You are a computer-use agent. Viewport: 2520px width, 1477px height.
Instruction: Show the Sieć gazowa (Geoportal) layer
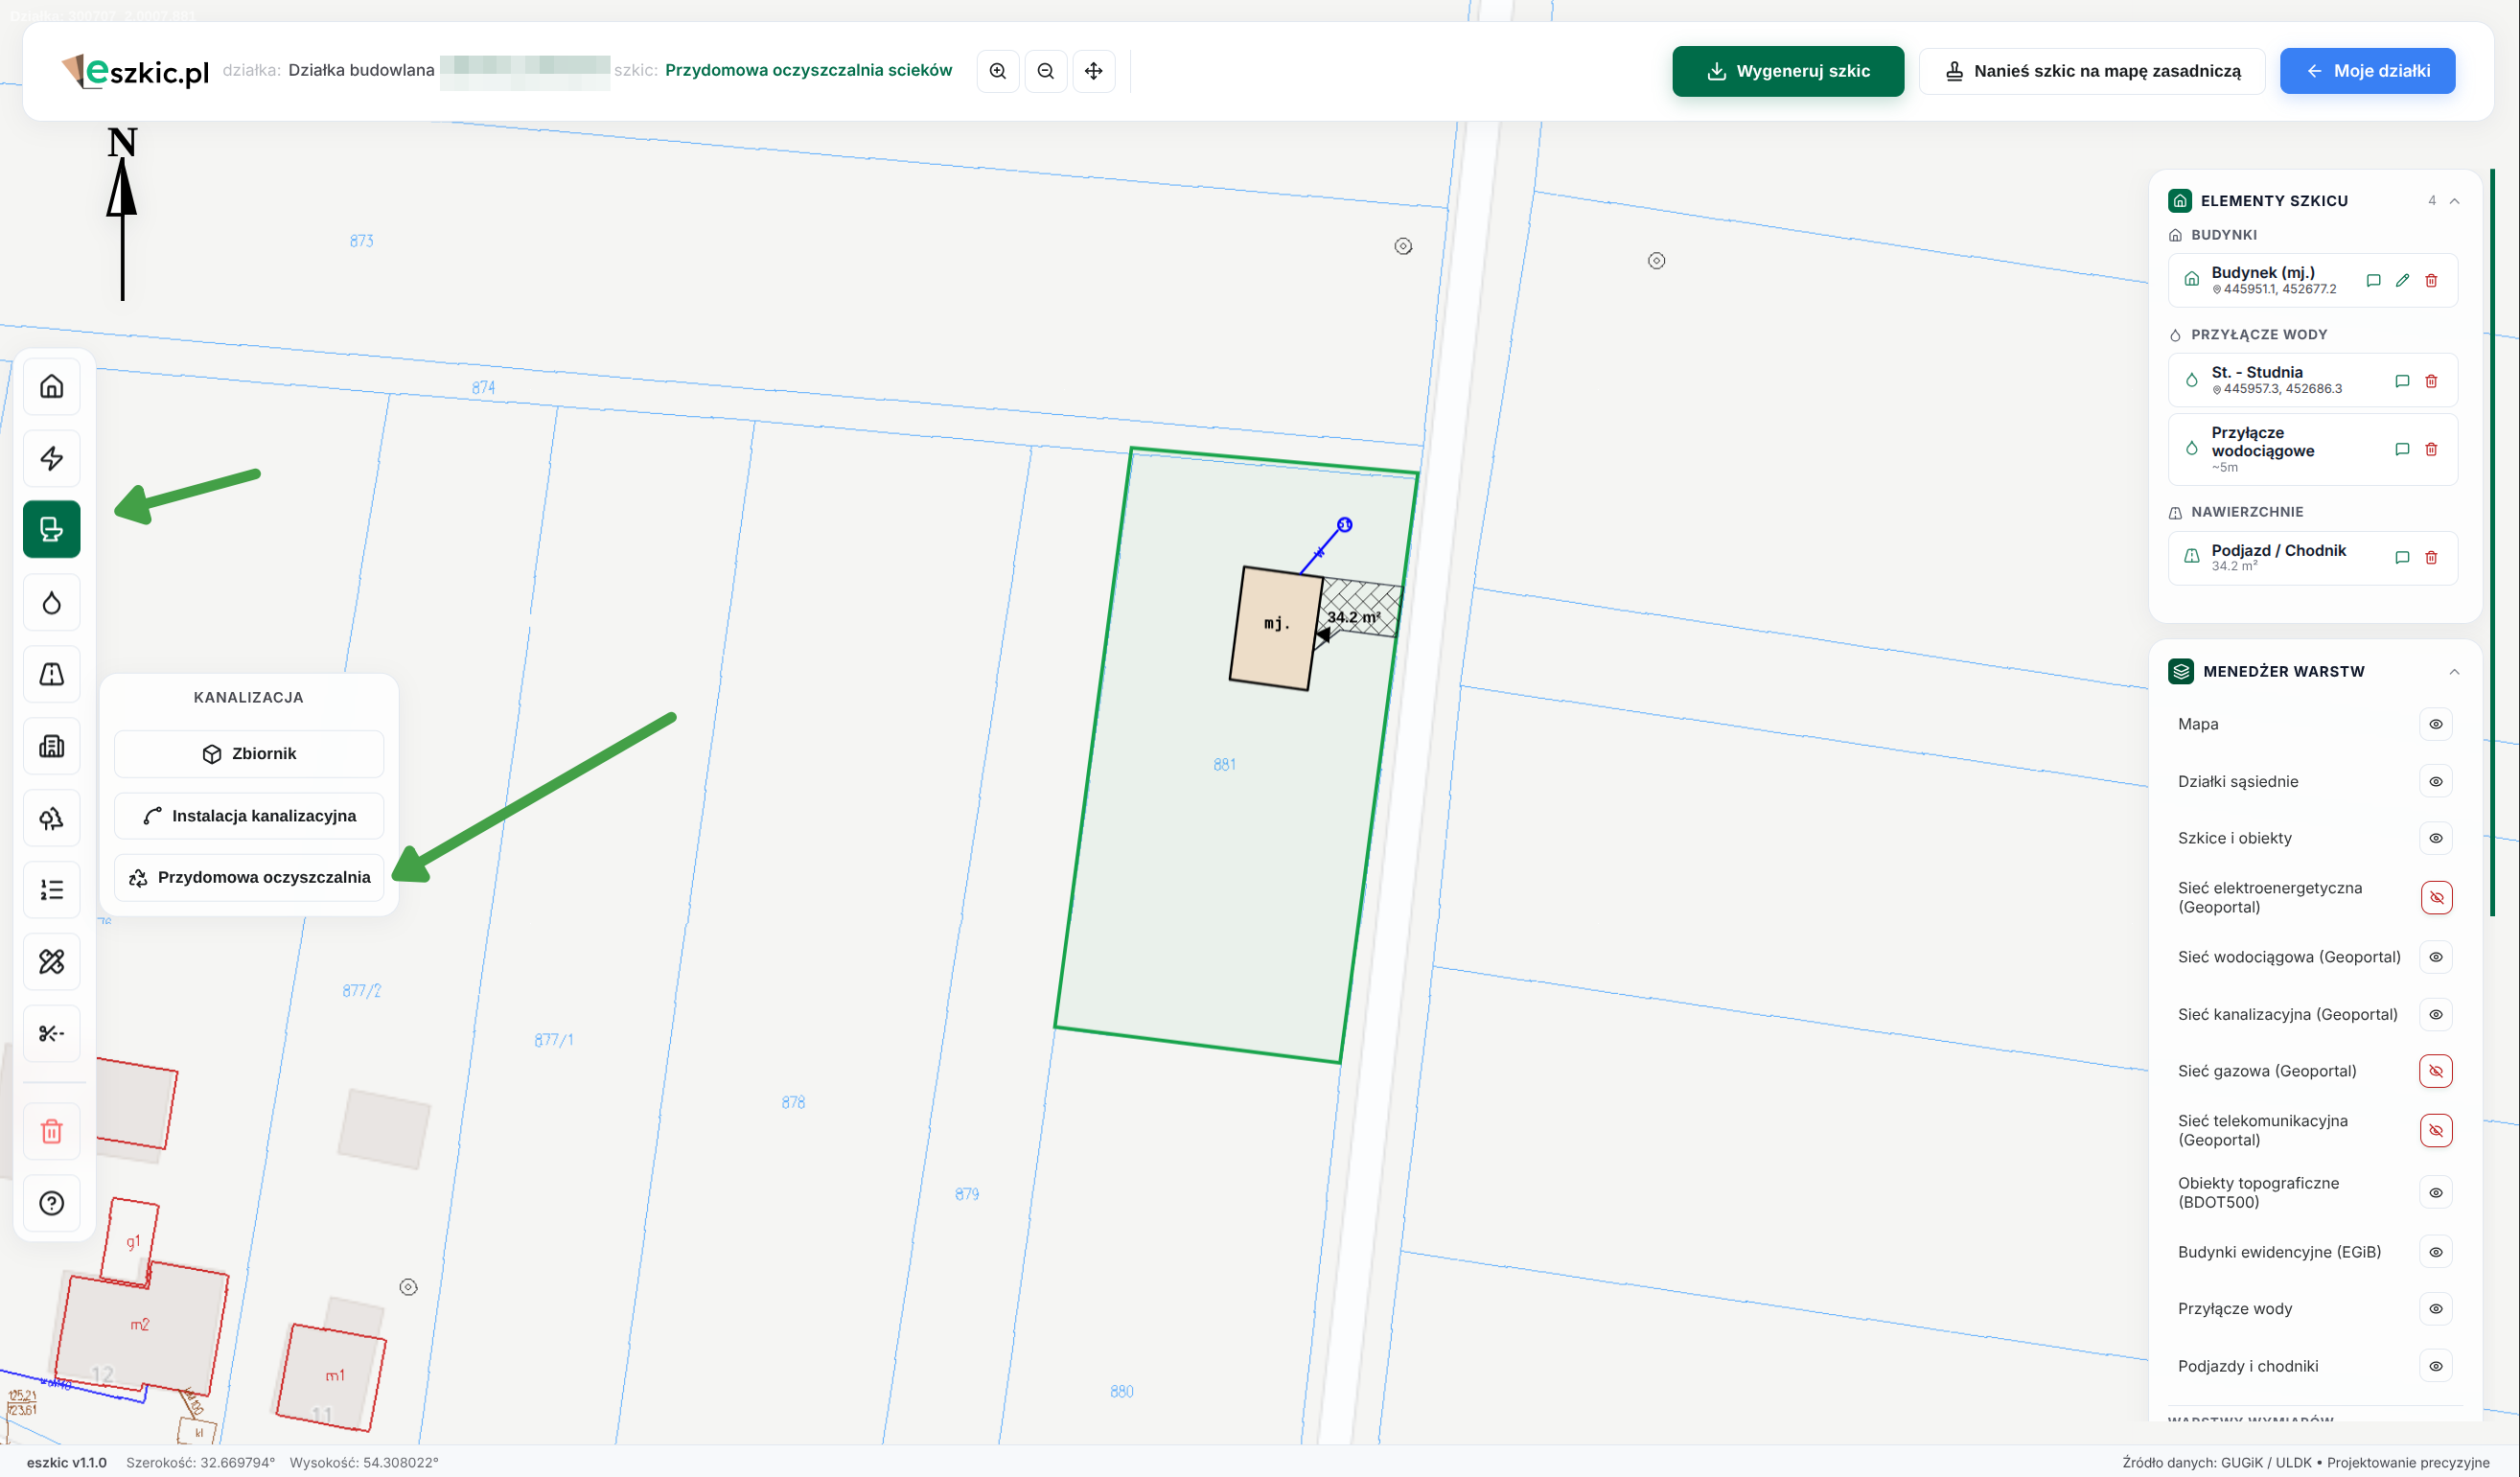[2436, 1071]
